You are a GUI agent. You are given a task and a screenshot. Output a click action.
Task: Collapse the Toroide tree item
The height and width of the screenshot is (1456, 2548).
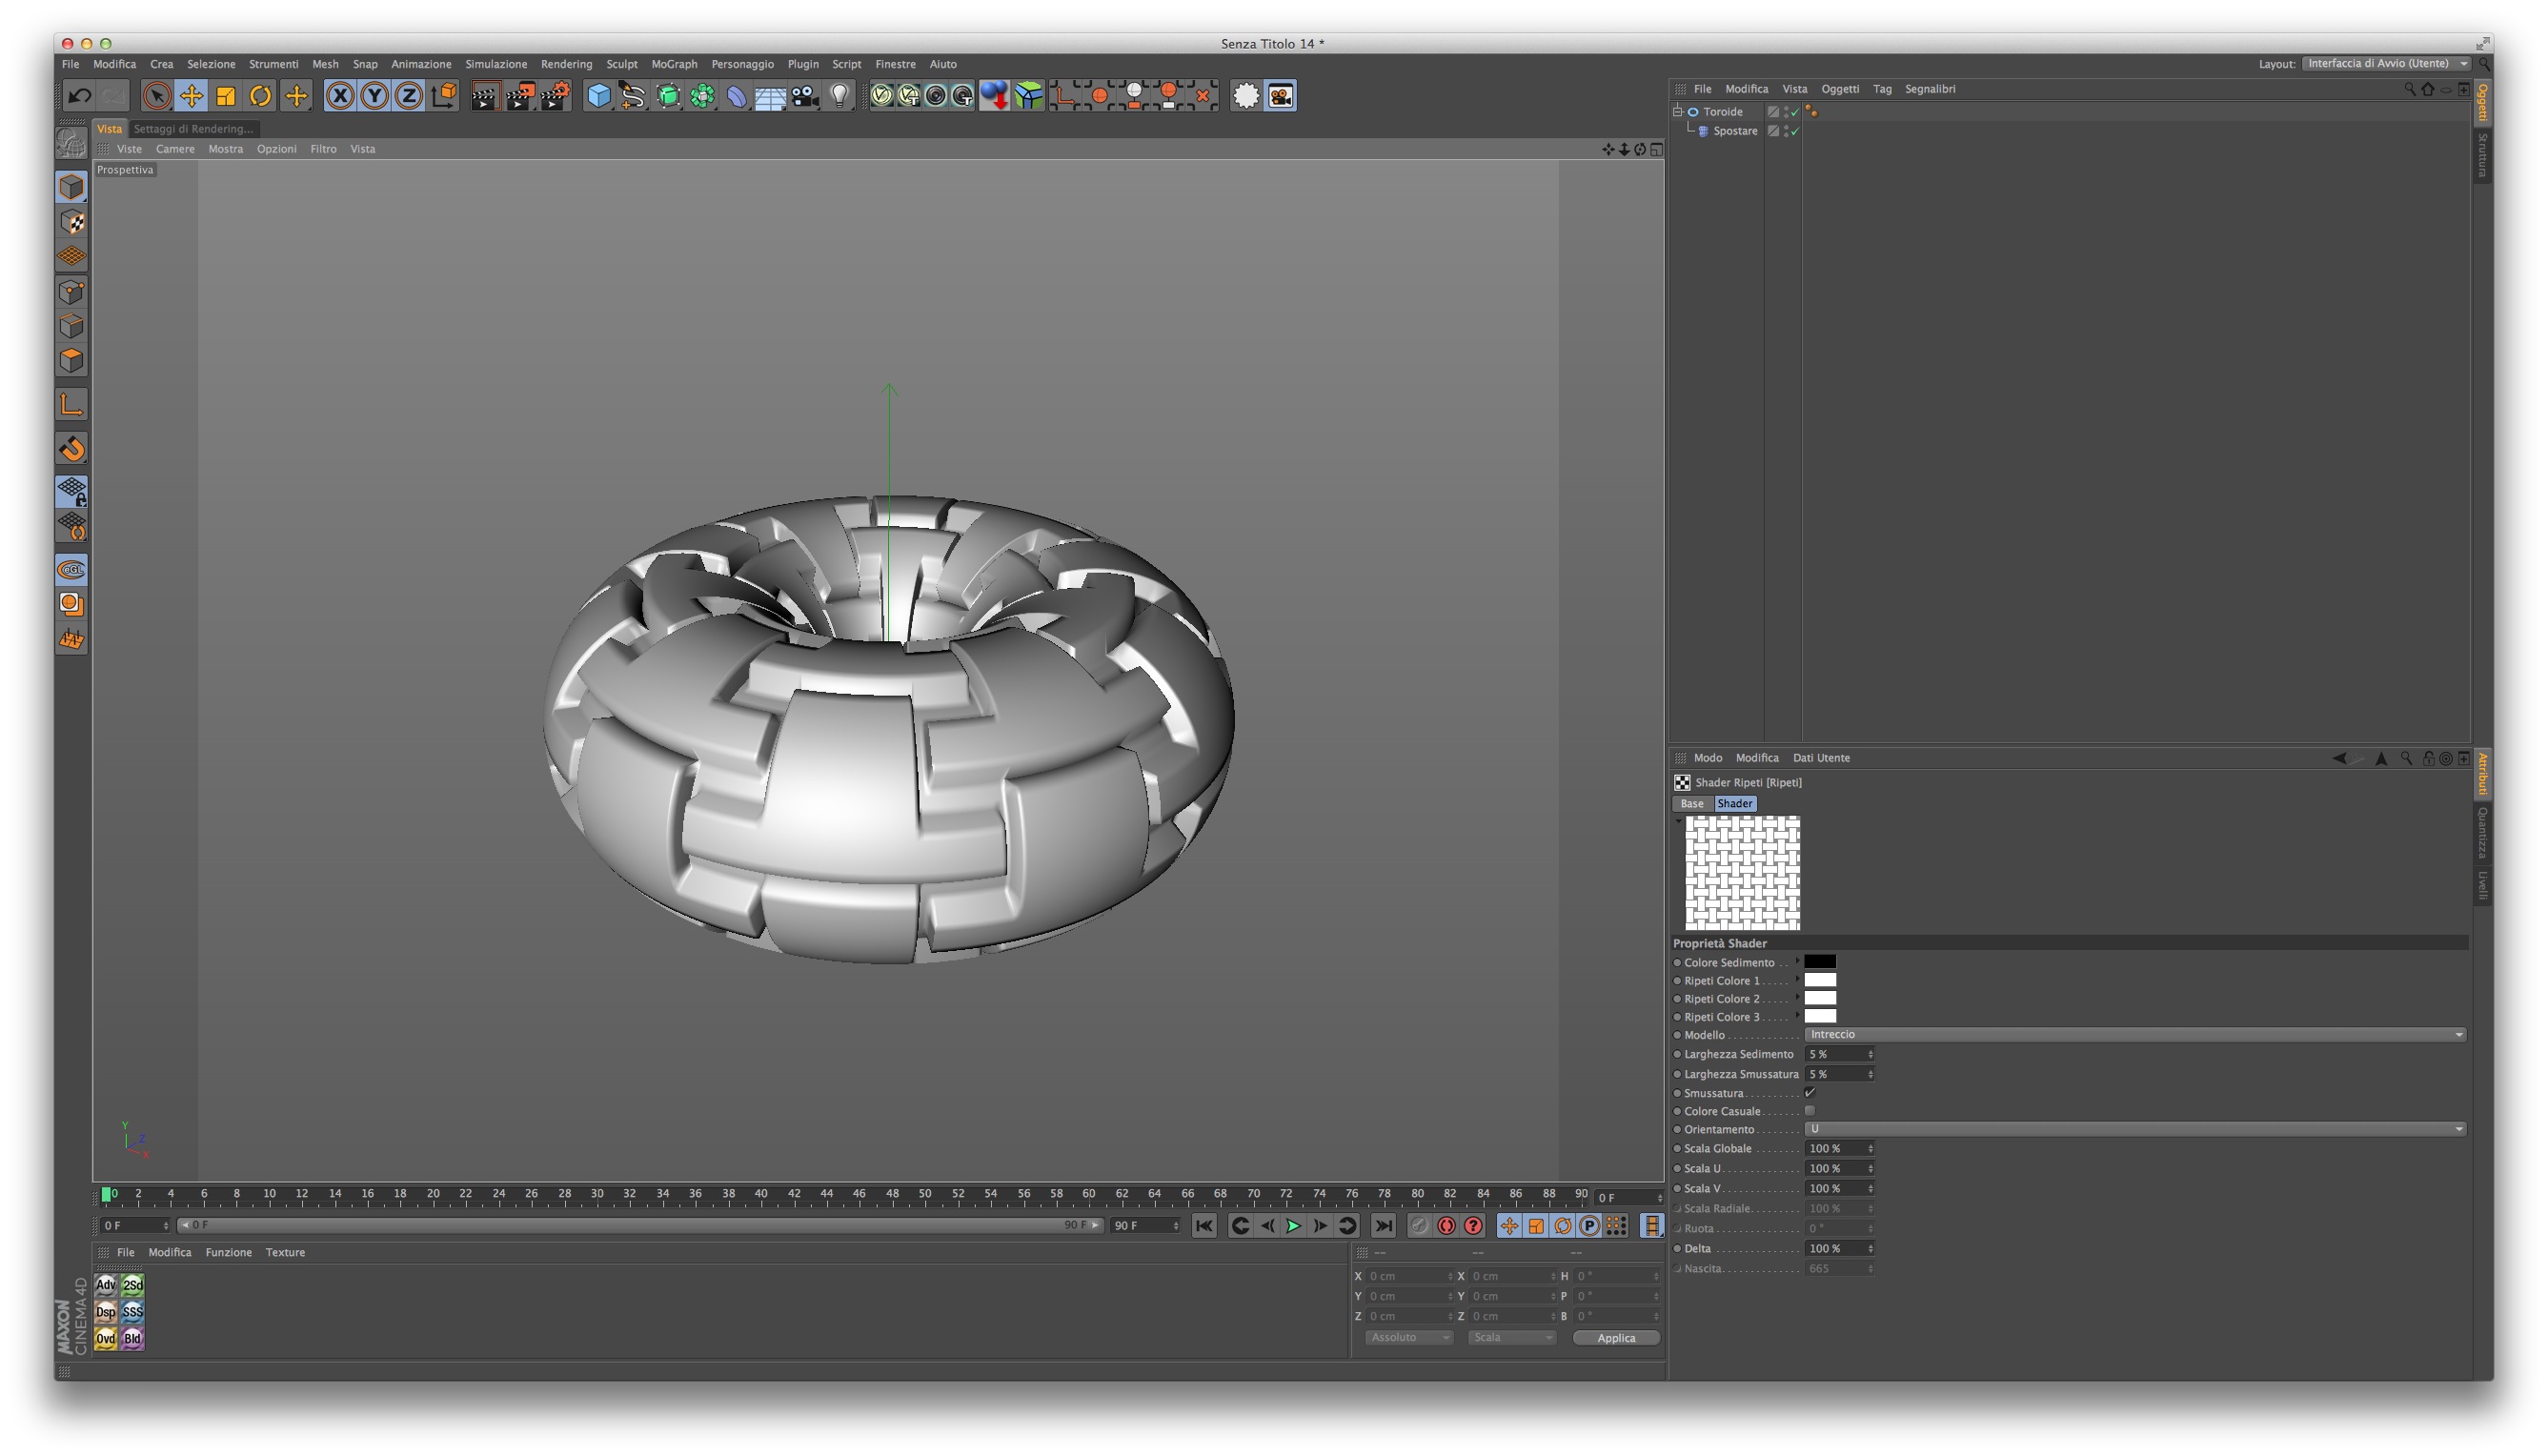[x=1677, y=112]
